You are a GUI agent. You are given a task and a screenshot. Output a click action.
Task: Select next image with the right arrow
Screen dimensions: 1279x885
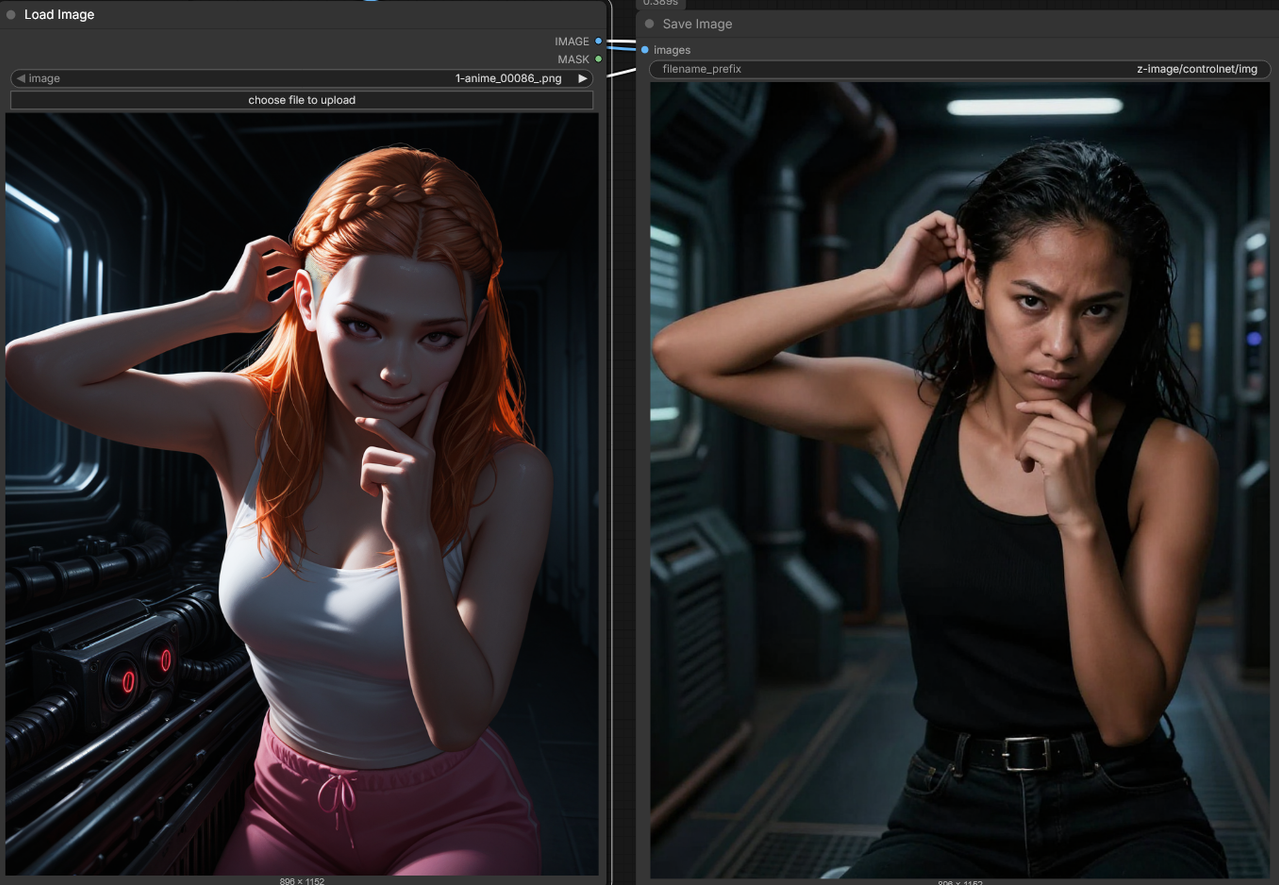[582, 78]
